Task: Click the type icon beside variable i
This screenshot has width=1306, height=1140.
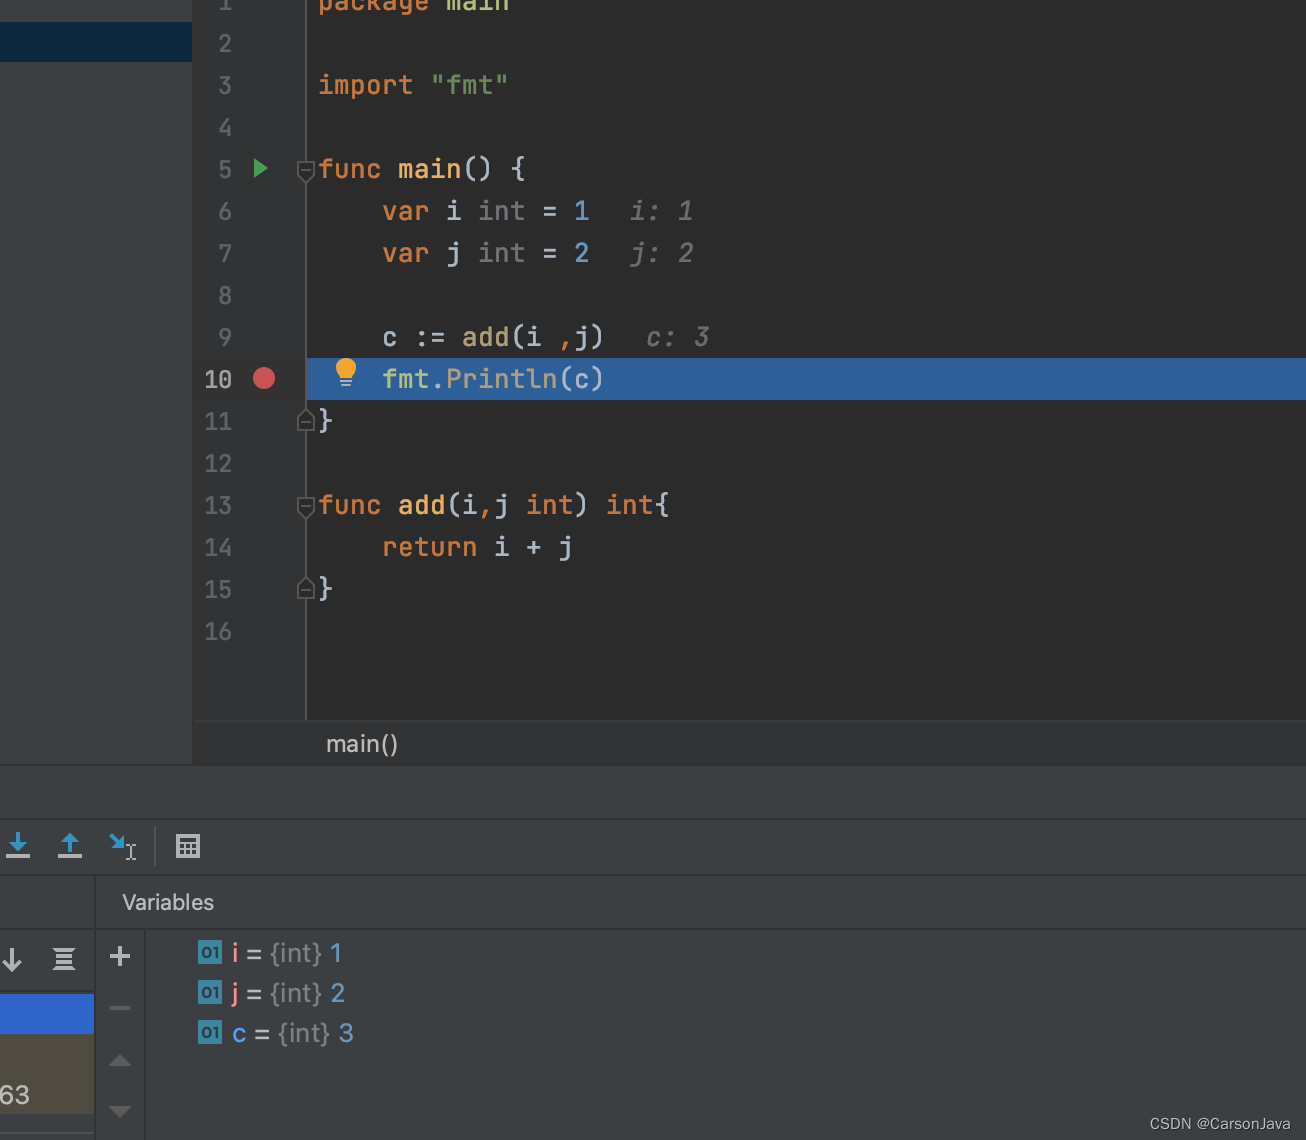Action: point(210,953)
